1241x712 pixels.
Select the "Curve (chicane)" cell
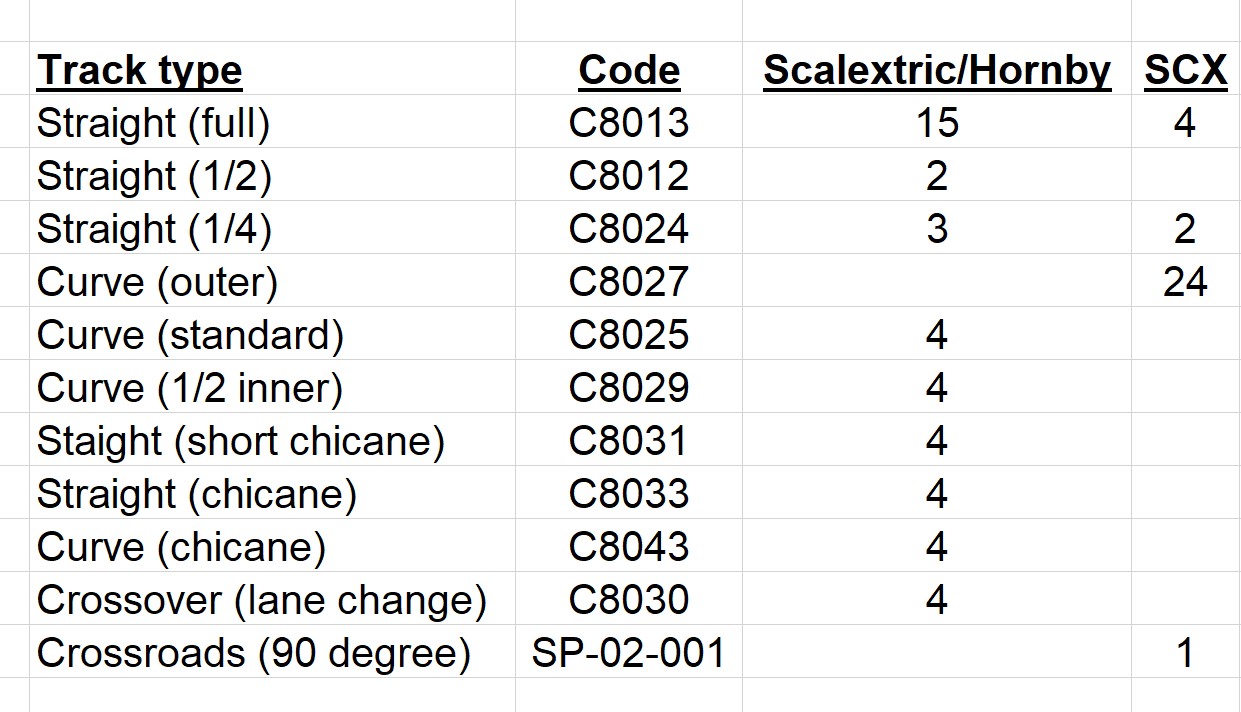point(181,547)
